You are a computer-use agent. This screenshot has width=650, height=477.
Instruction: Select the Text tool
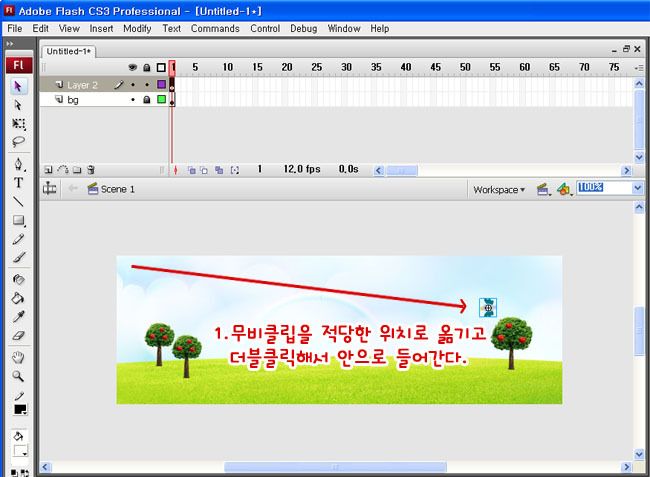(x=18, y=183)
